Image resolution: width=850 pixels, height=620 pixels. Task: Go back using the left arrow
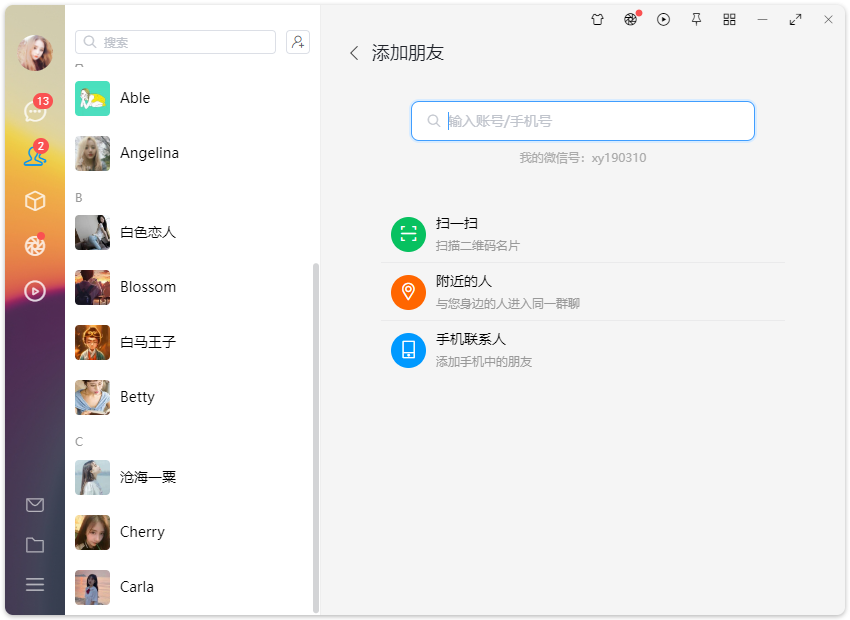click(354, 52)
